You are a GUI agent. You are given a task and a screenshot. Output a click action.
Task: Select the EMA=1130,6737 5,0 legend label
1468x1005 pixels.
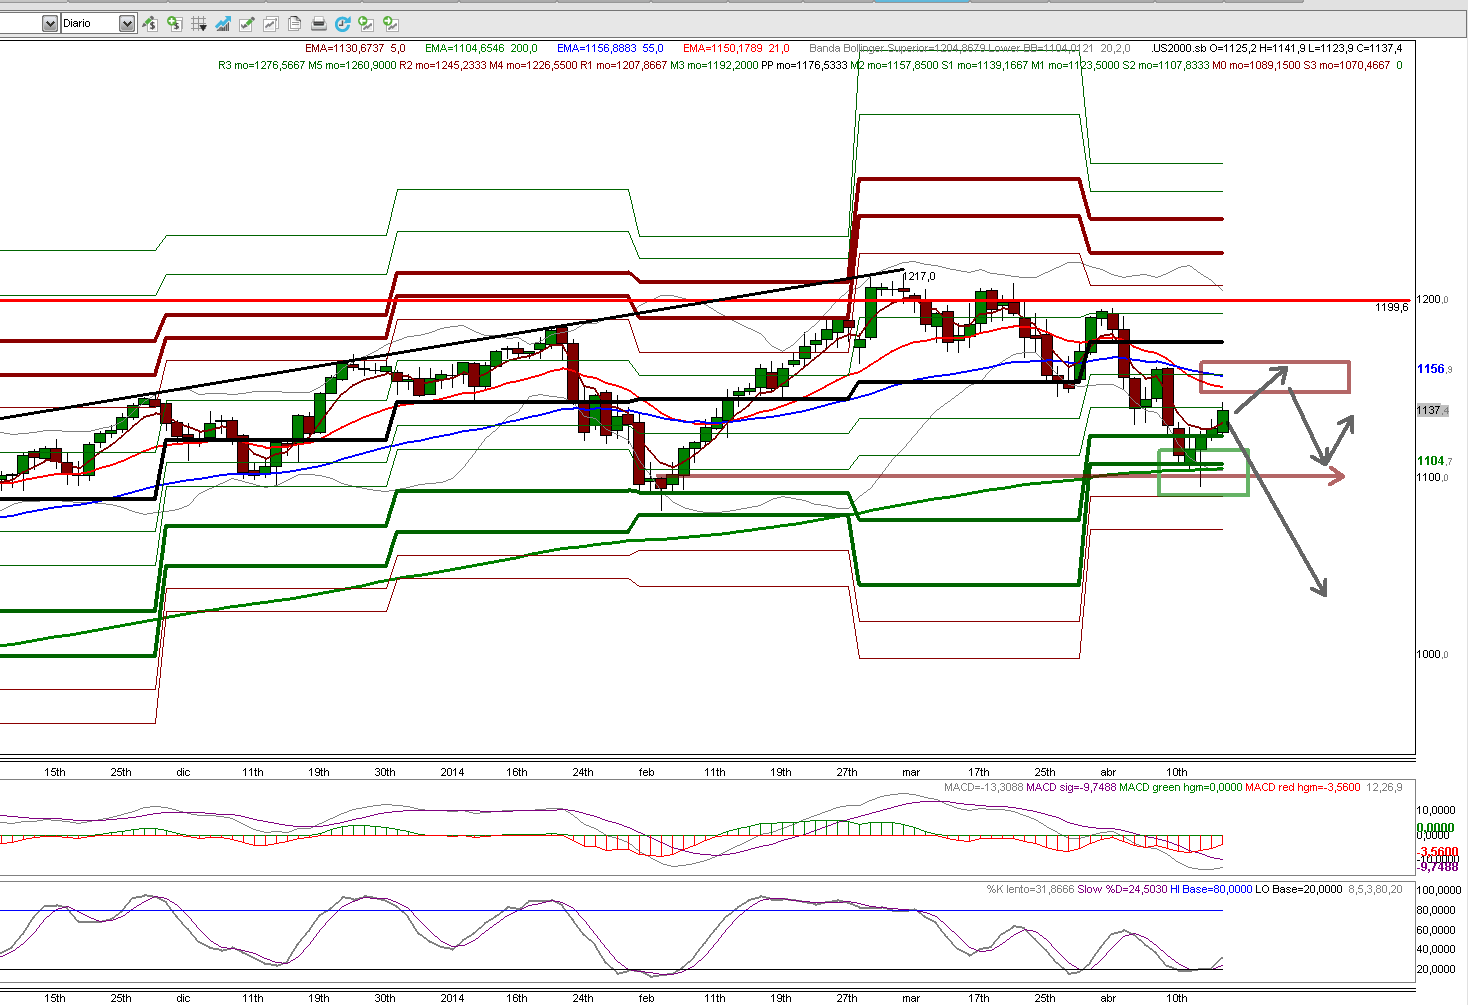[355, 48]
